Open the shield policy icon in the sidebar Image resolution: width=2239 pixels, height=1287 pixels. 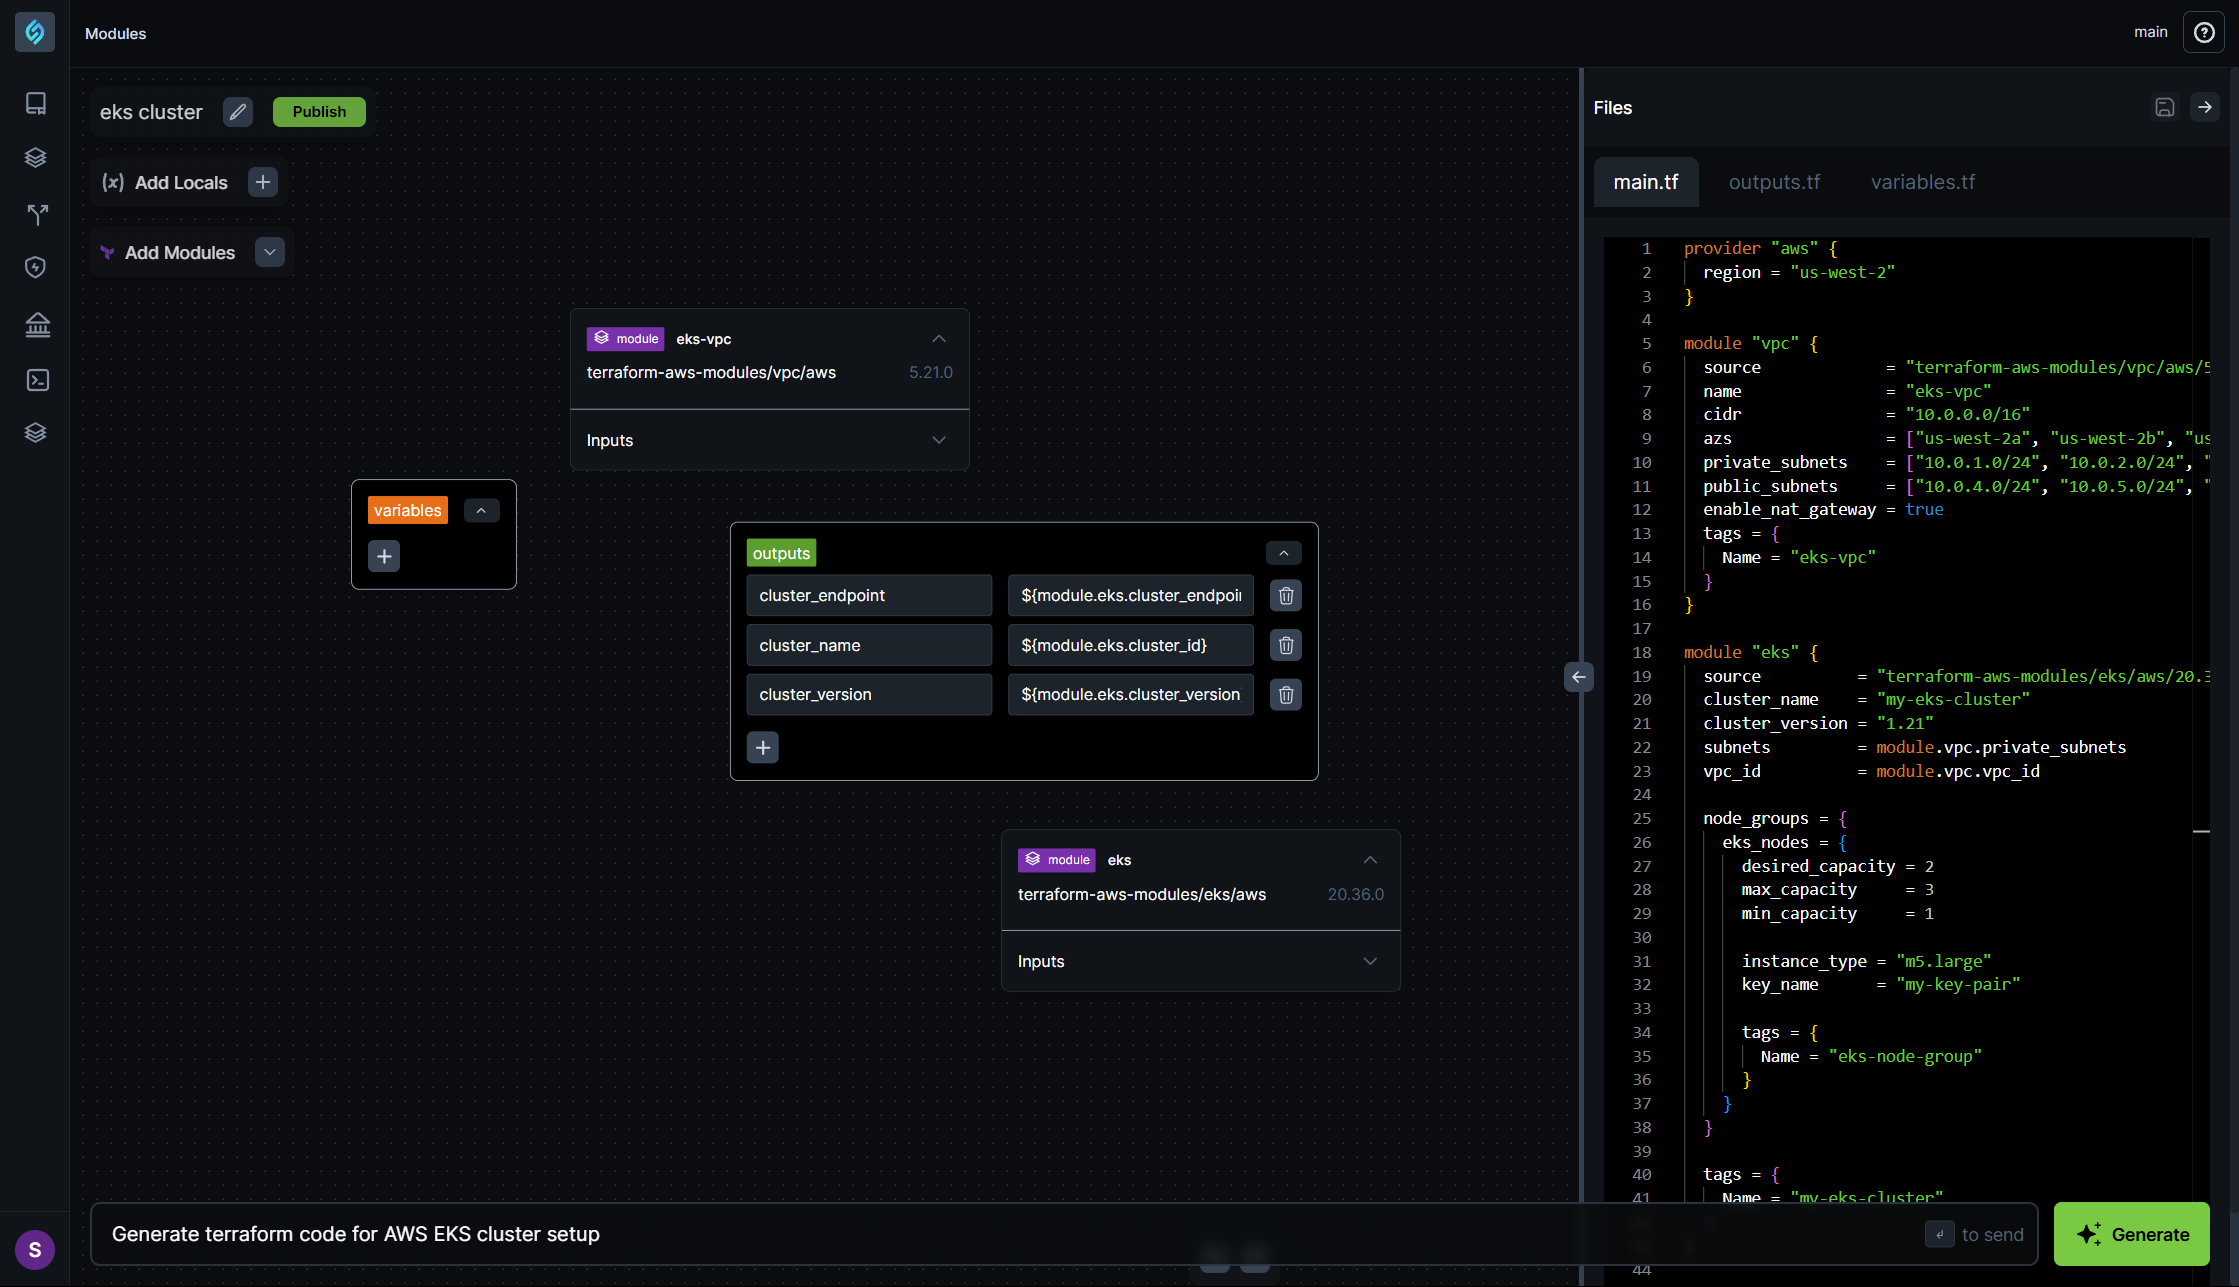pyautogui.click(x=36, y=267)
